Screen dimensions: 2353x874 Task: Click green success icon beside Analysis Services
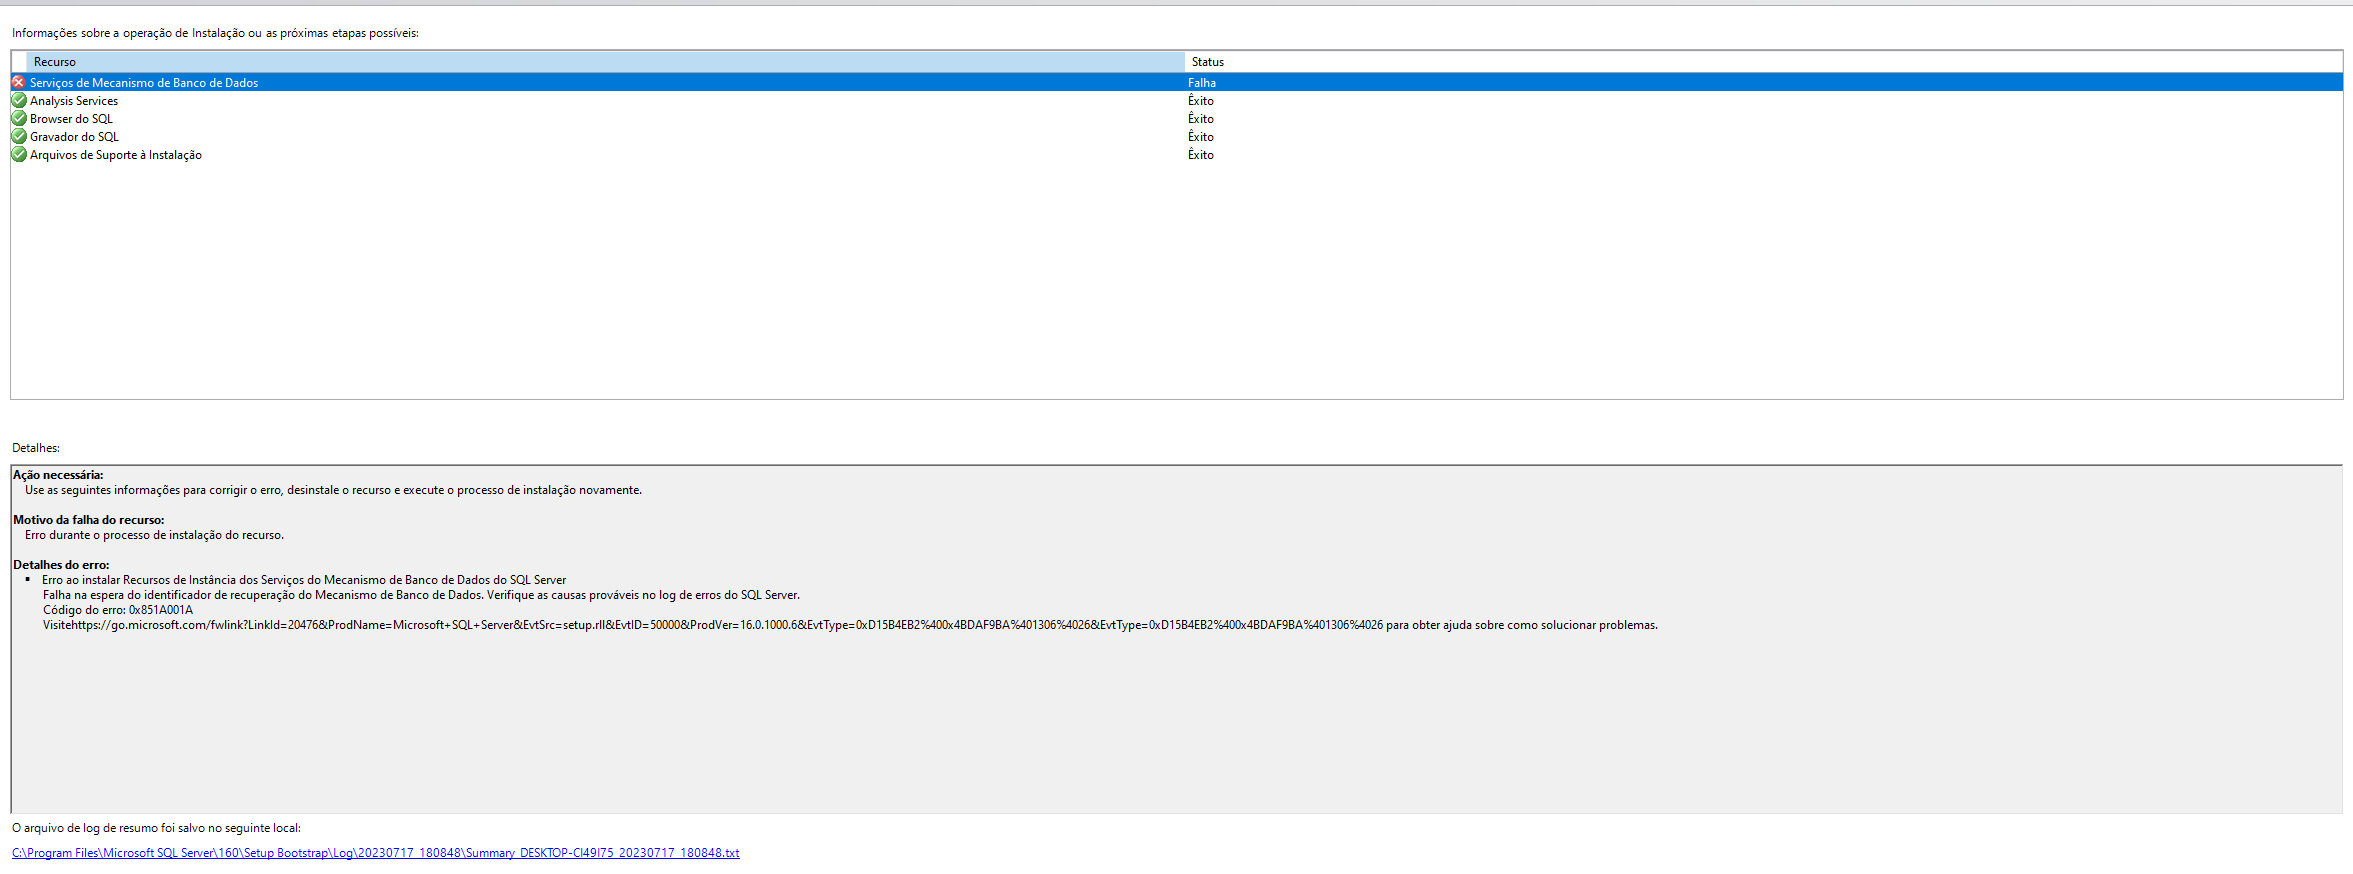click(x=19, y=100)
